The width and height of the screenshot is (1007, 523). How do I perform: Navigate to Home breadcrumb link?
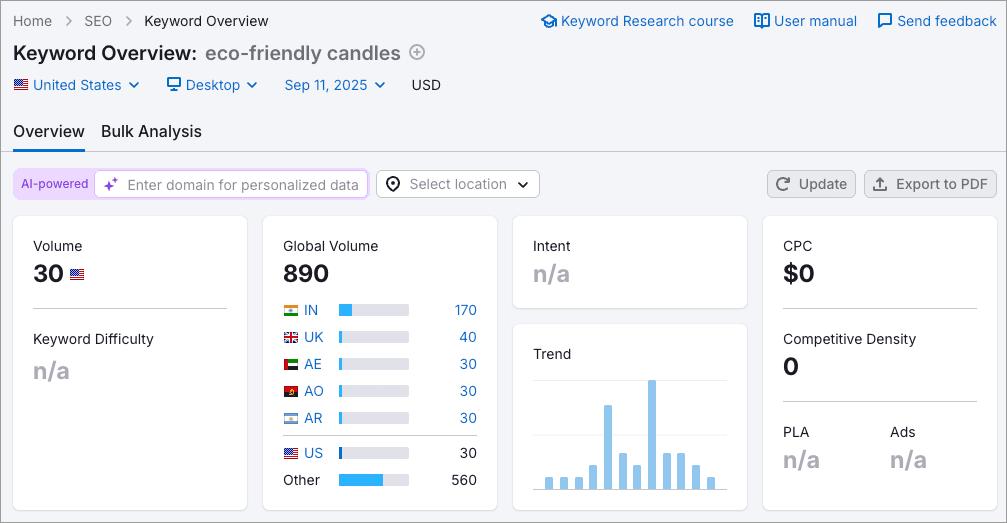32,21
